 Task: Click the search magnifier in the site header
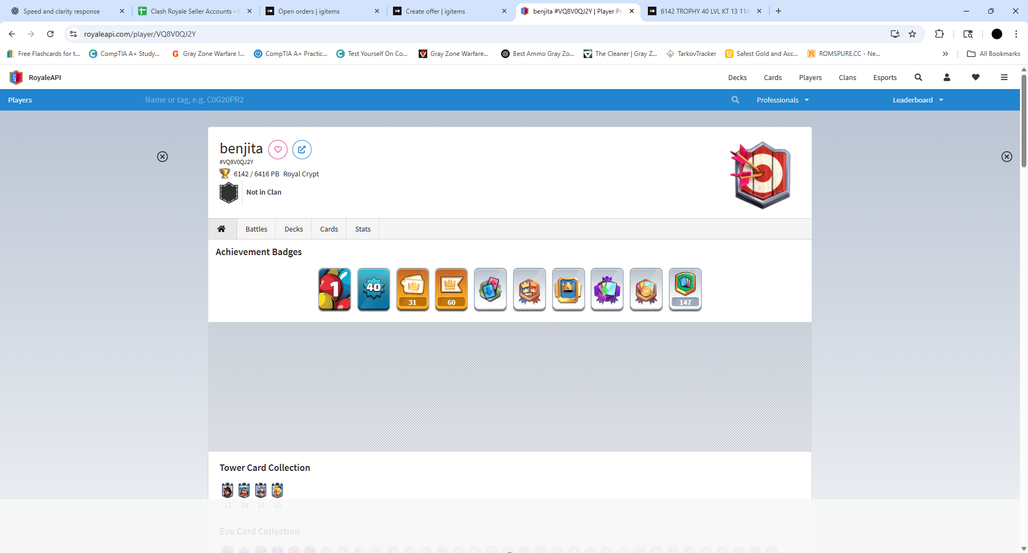click(919, 77)
